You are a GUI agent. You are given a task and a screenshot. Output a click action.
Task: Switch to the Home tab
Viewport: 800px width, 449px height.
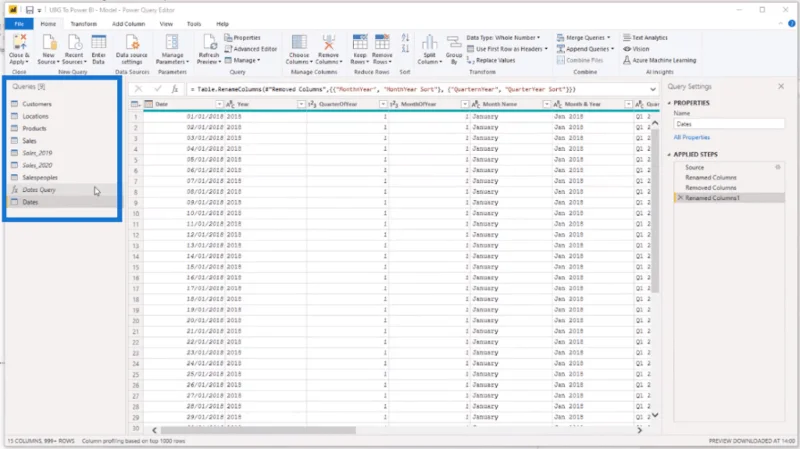[48, 24]
